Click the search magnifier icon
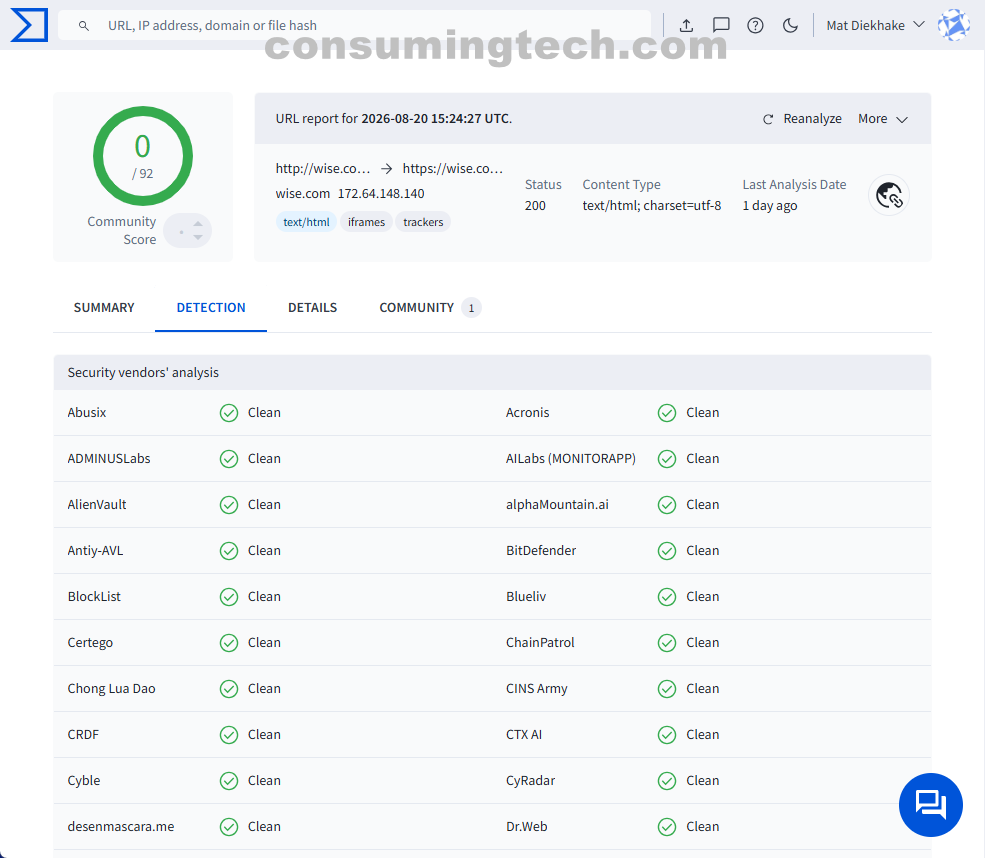Viewport: 985px width, 858px height. pos(84,26)
